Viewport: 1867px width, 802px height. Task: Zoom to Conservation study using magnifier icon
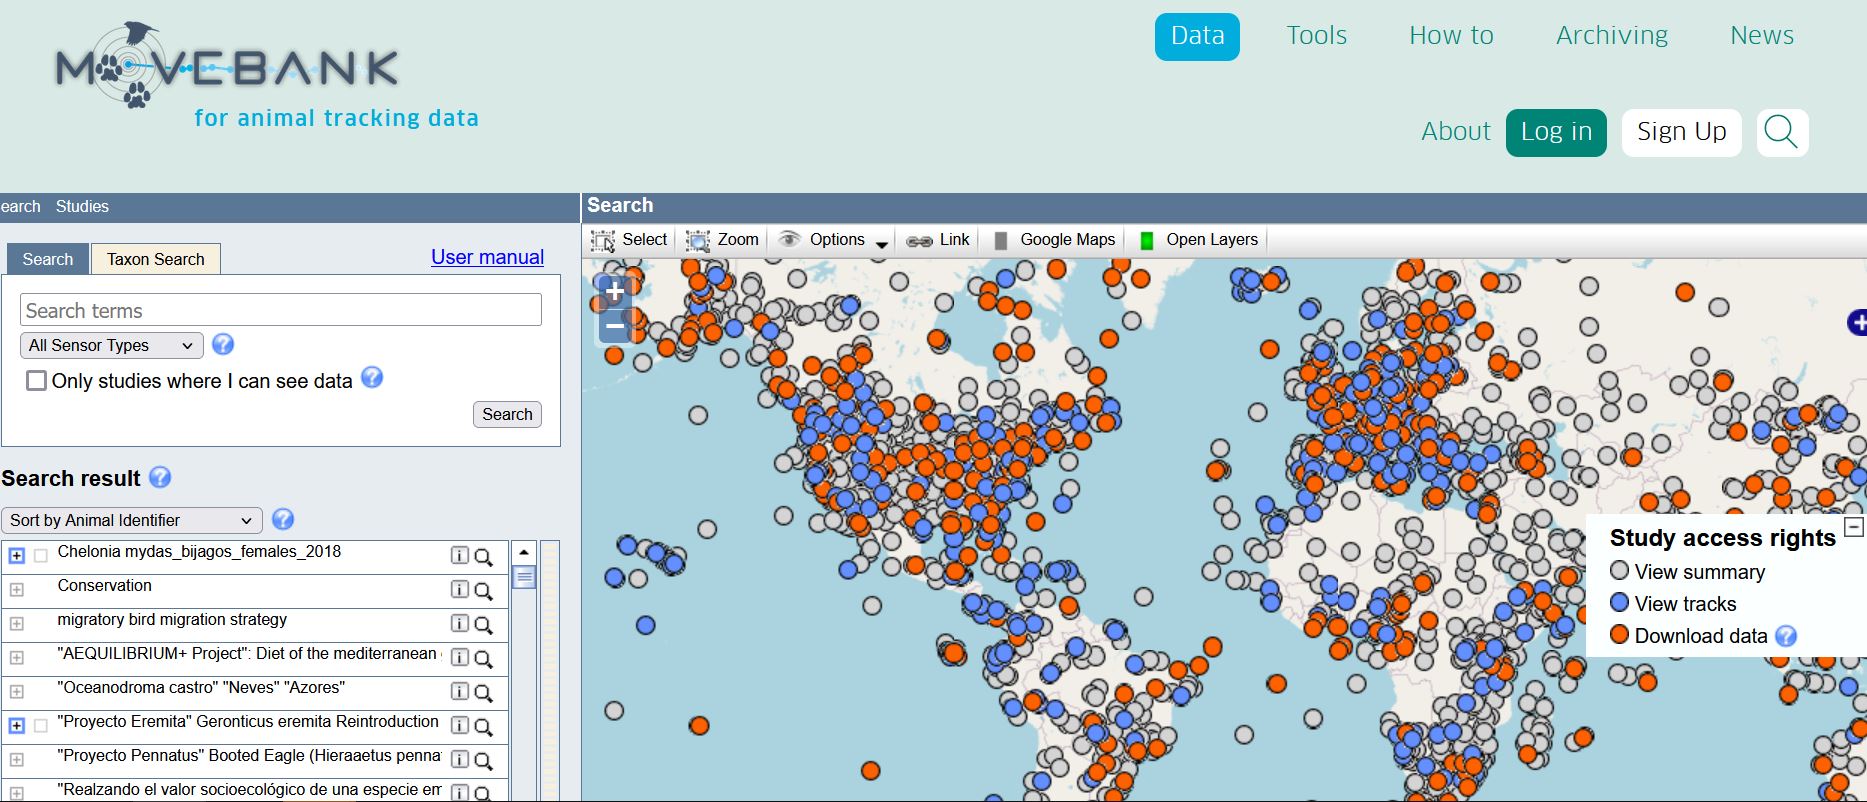click(x=483, y=591)
